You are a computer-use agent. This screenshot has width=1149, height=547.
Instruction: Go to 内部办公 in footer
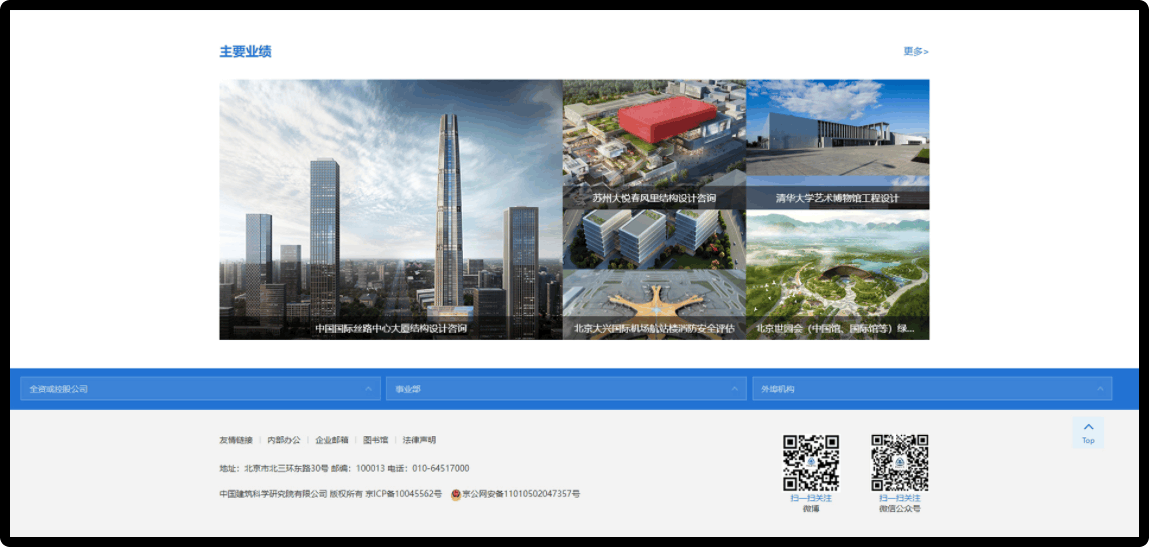[x=284, y=440]
